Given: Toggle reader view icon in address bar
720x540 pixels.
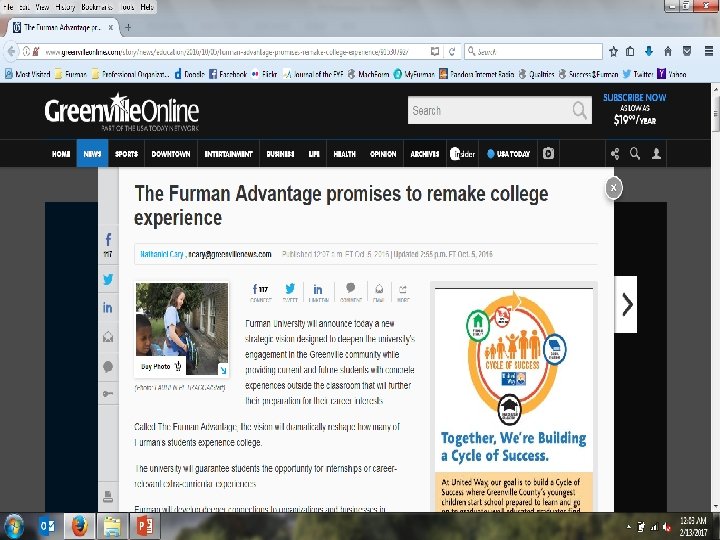Looking at the screenshot, I should click(x=434, y=51).
